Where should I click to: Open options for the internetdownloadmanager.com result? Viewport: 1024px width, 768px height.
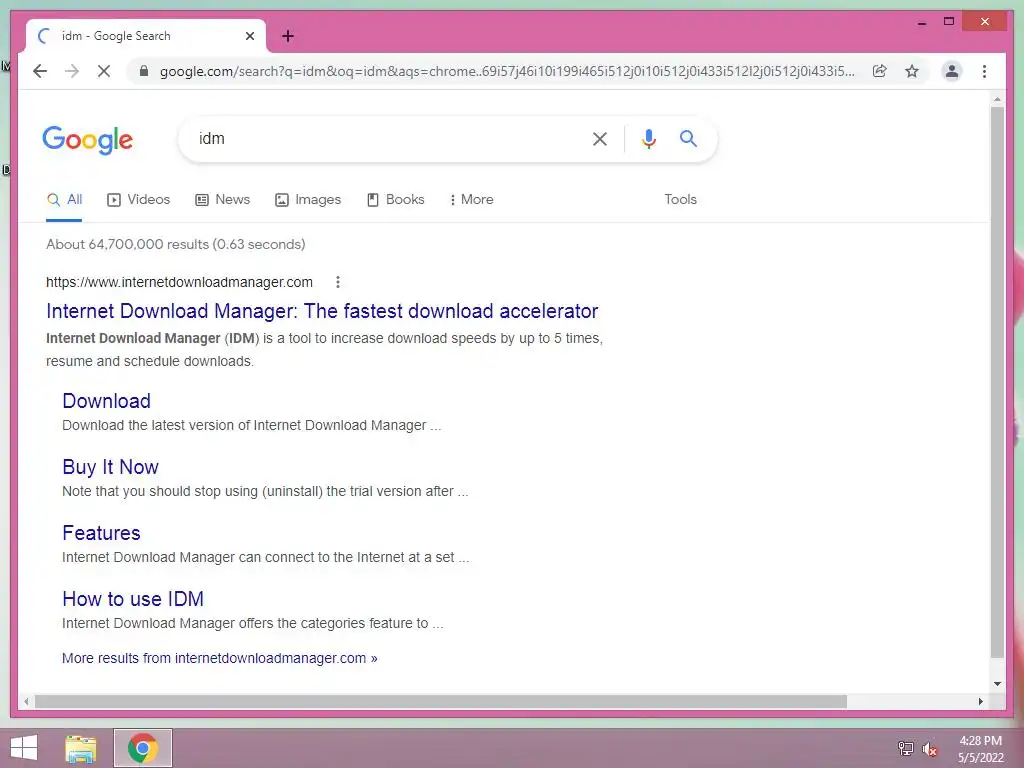click(338, 282)
